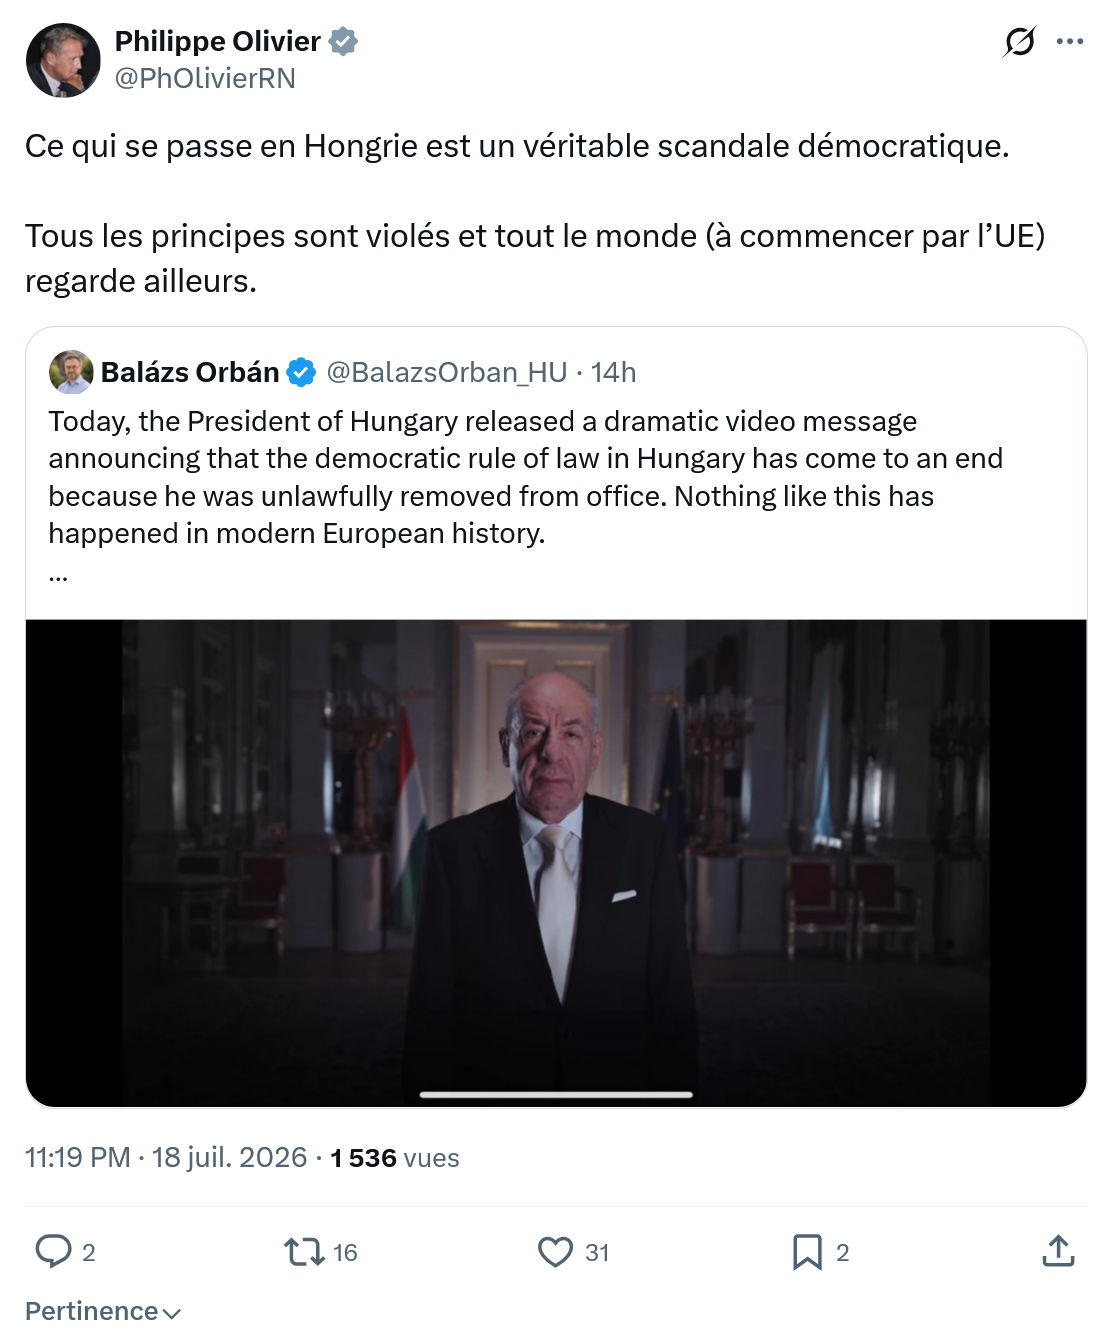Open Philippe Olivier's profile avatar
Image resolution: width=1110 pixels, height=1342 pixels.
[63, 60]
